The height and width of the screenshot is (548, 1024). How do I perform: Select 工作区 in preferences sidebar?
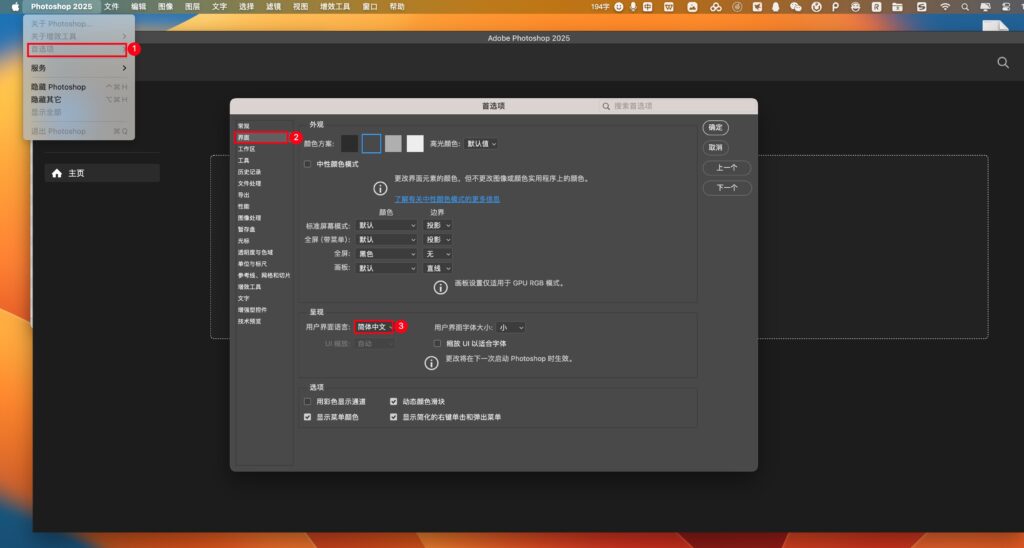coord(247,149)
